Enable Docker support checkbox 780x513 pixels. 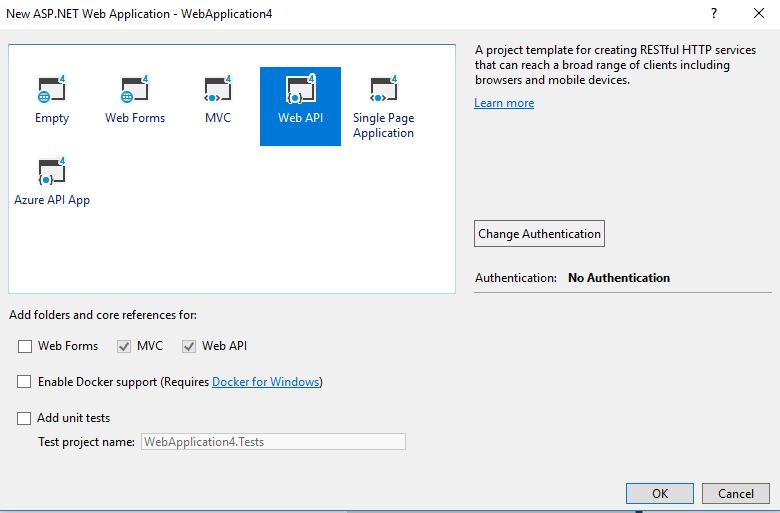tap(24, 382)
